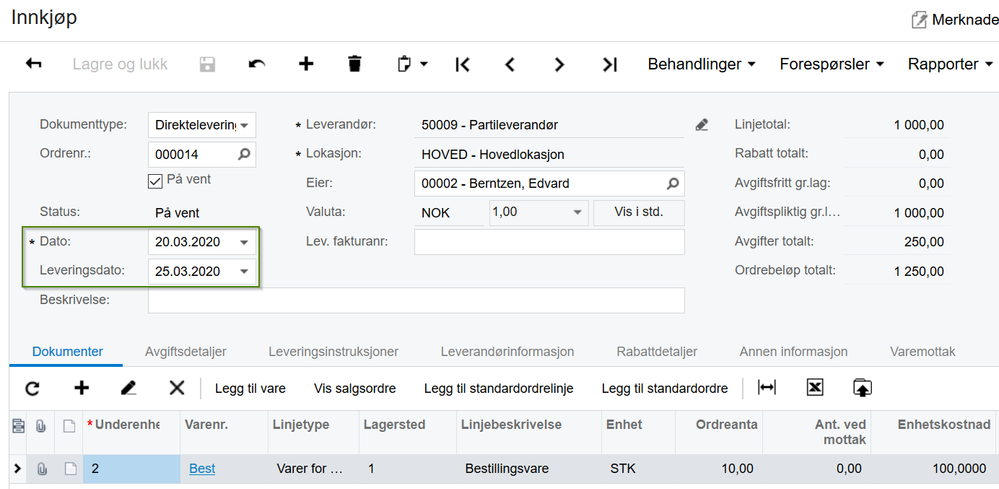
Task: Open the Leveringsdato date picker dropdown
Action: (244, 272)
